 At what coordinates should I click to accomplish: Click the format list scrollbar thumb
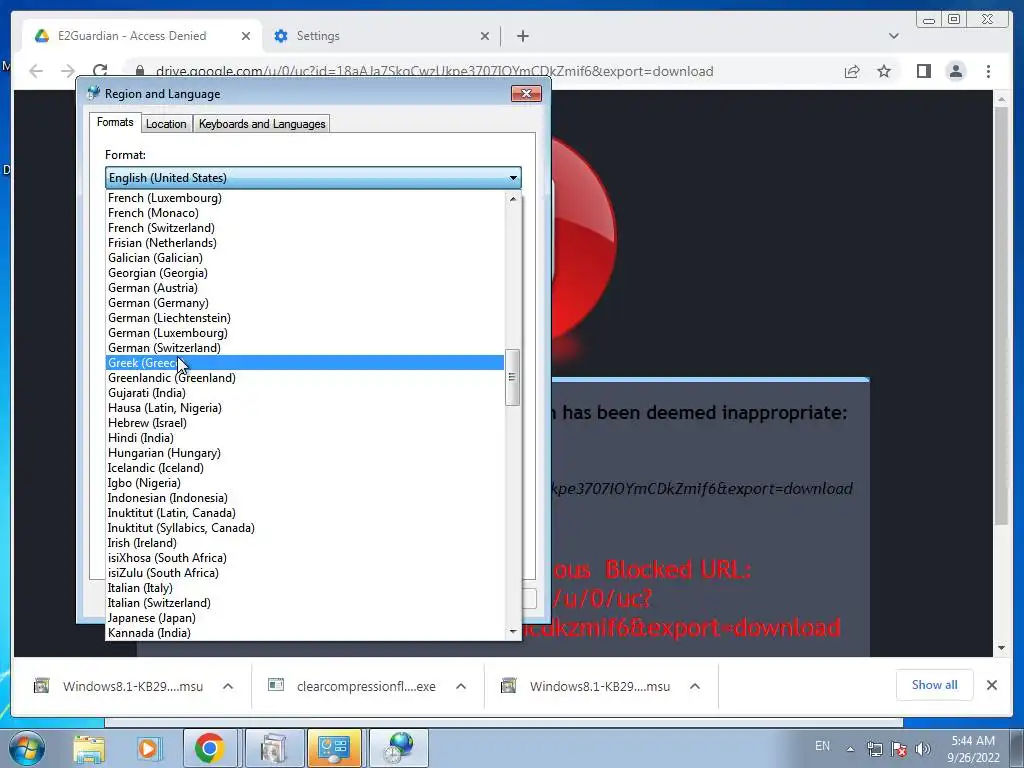[513, 377]
